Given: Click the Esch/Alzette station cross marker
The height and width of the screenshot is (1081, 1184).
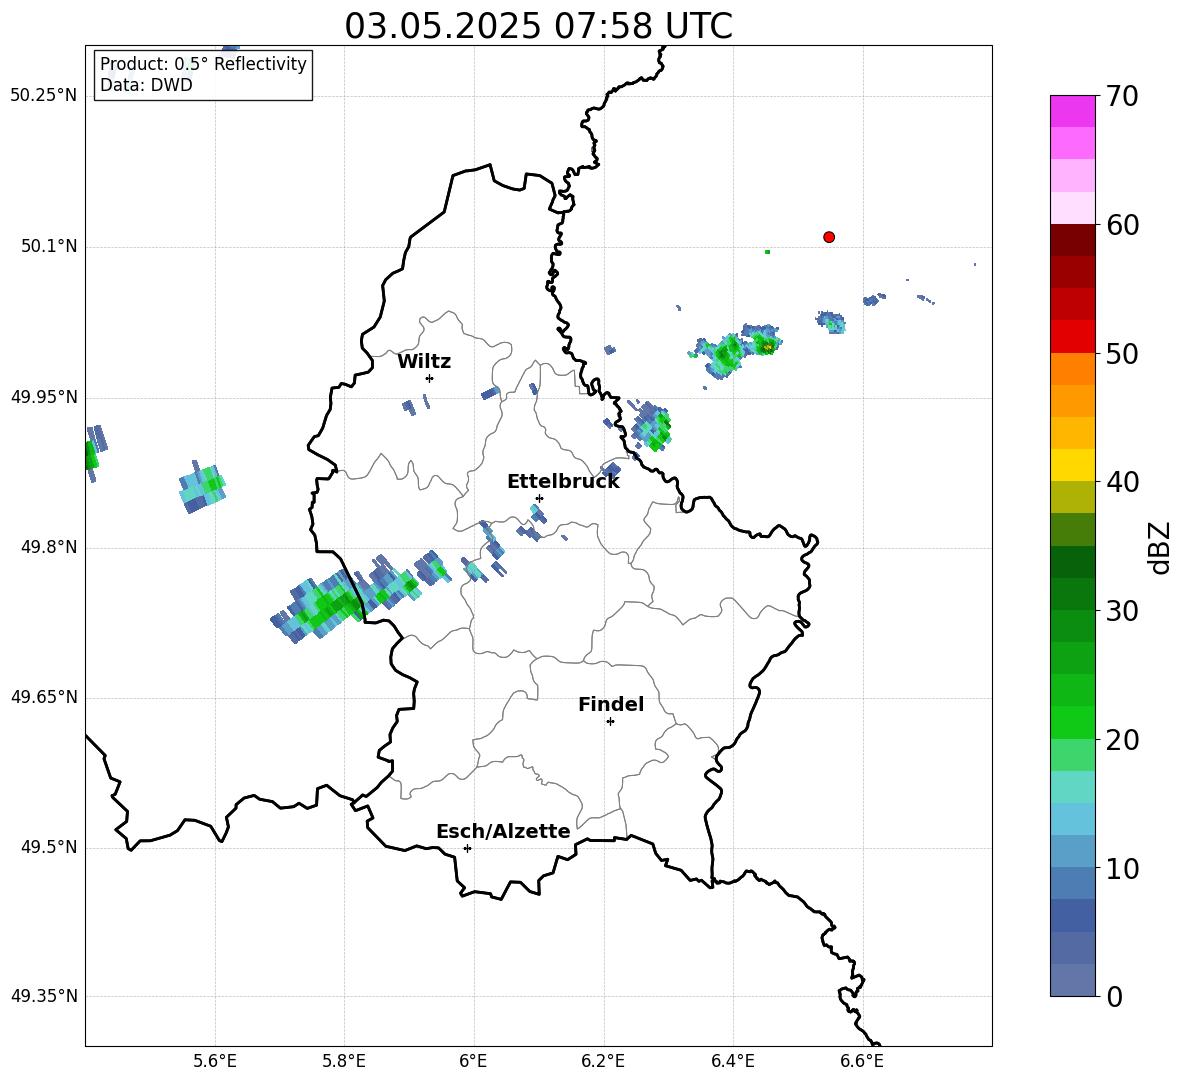Looking at the screenshot, I should point(467,848).
